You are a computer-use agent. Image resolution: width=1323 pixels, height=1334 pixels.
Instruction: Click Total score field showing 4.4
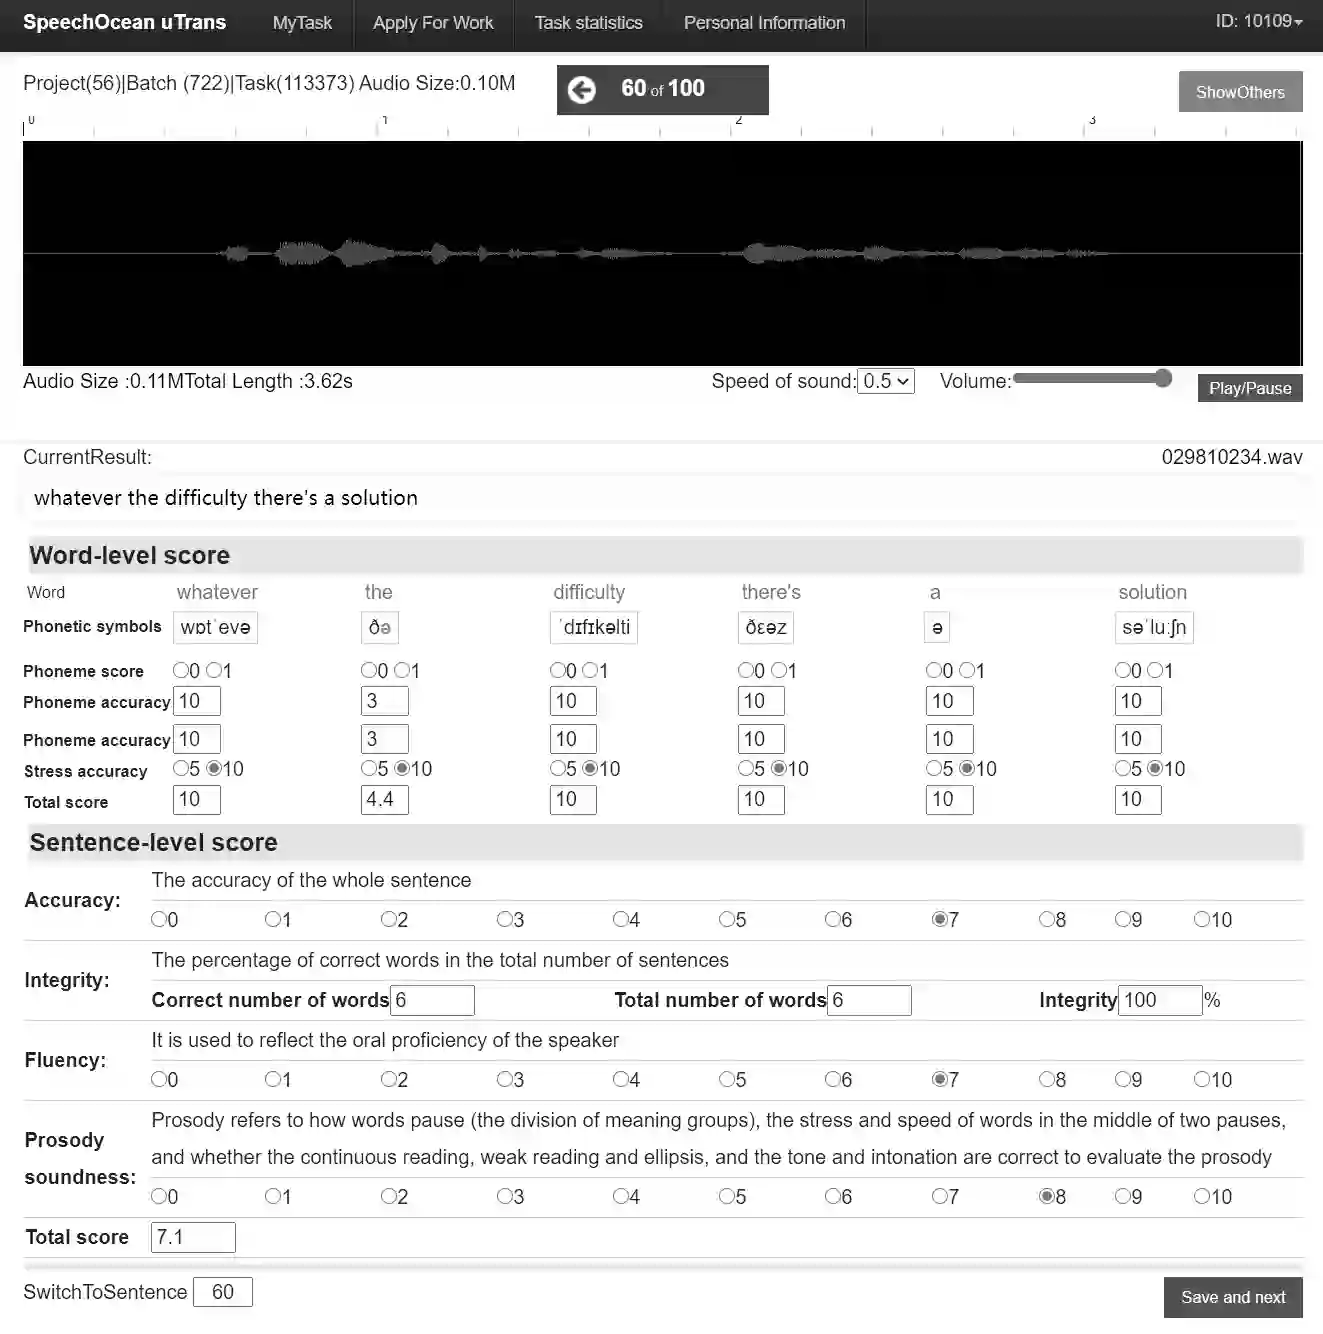pyautogui.click(x=385, y=799)
